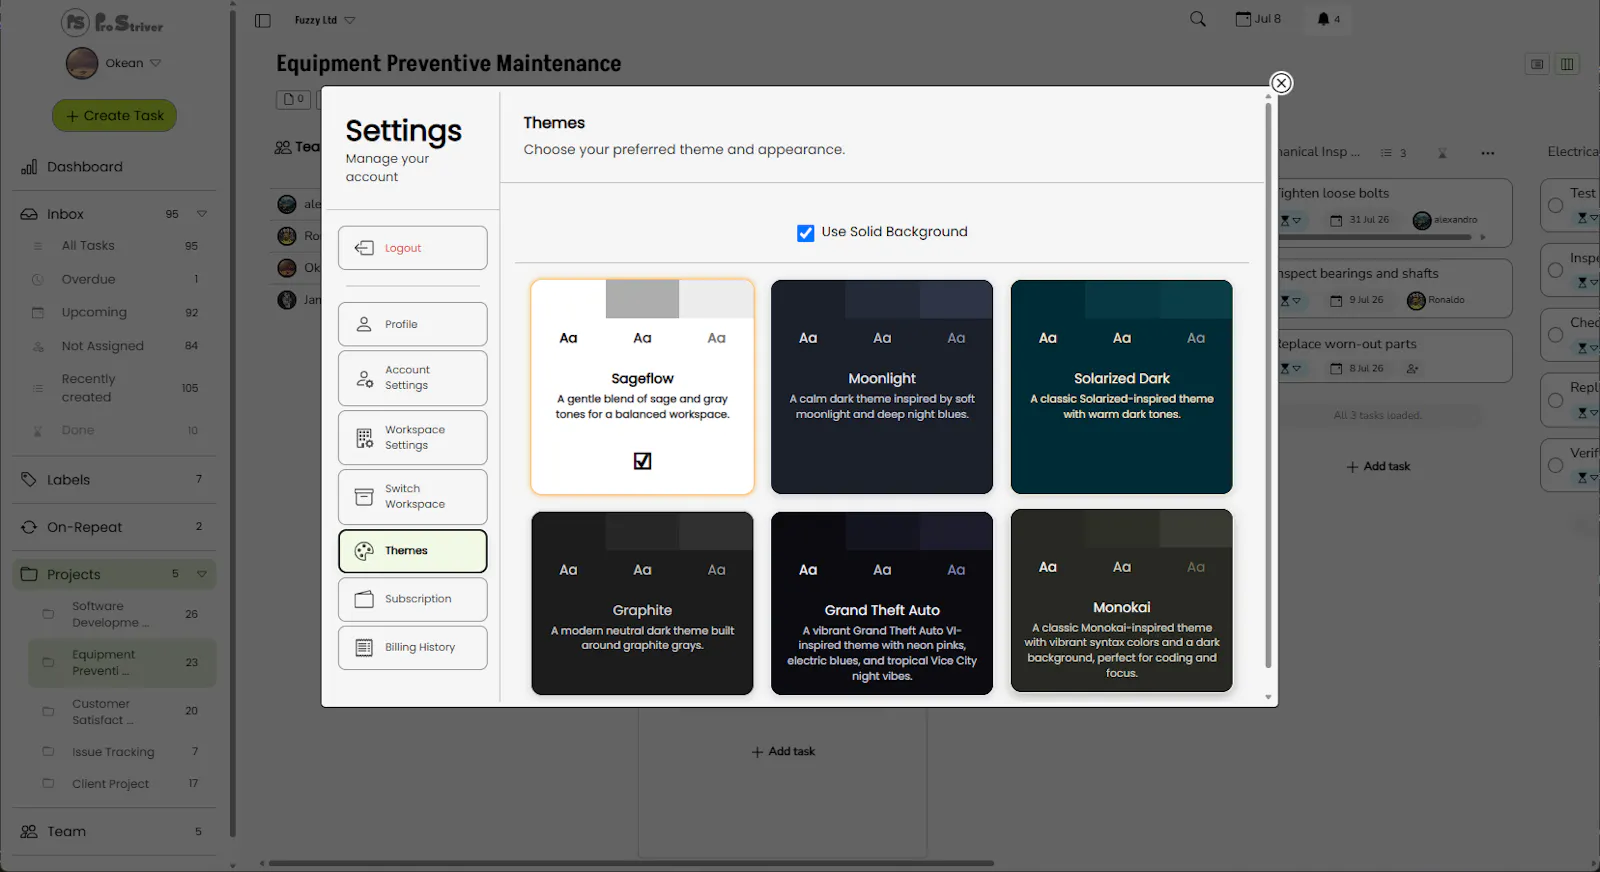Click the Sageflow selected checkmark

tap(642, 461)
